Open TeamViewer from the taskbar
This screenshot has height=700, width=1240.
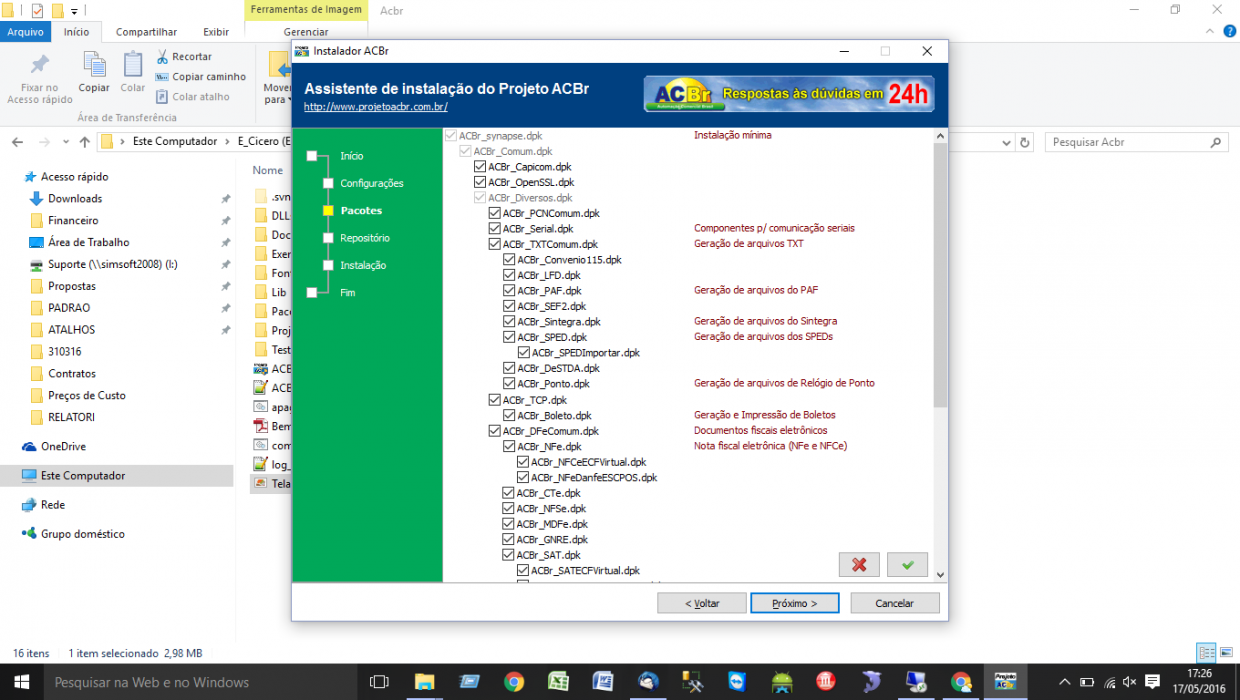tap(737, 682)
